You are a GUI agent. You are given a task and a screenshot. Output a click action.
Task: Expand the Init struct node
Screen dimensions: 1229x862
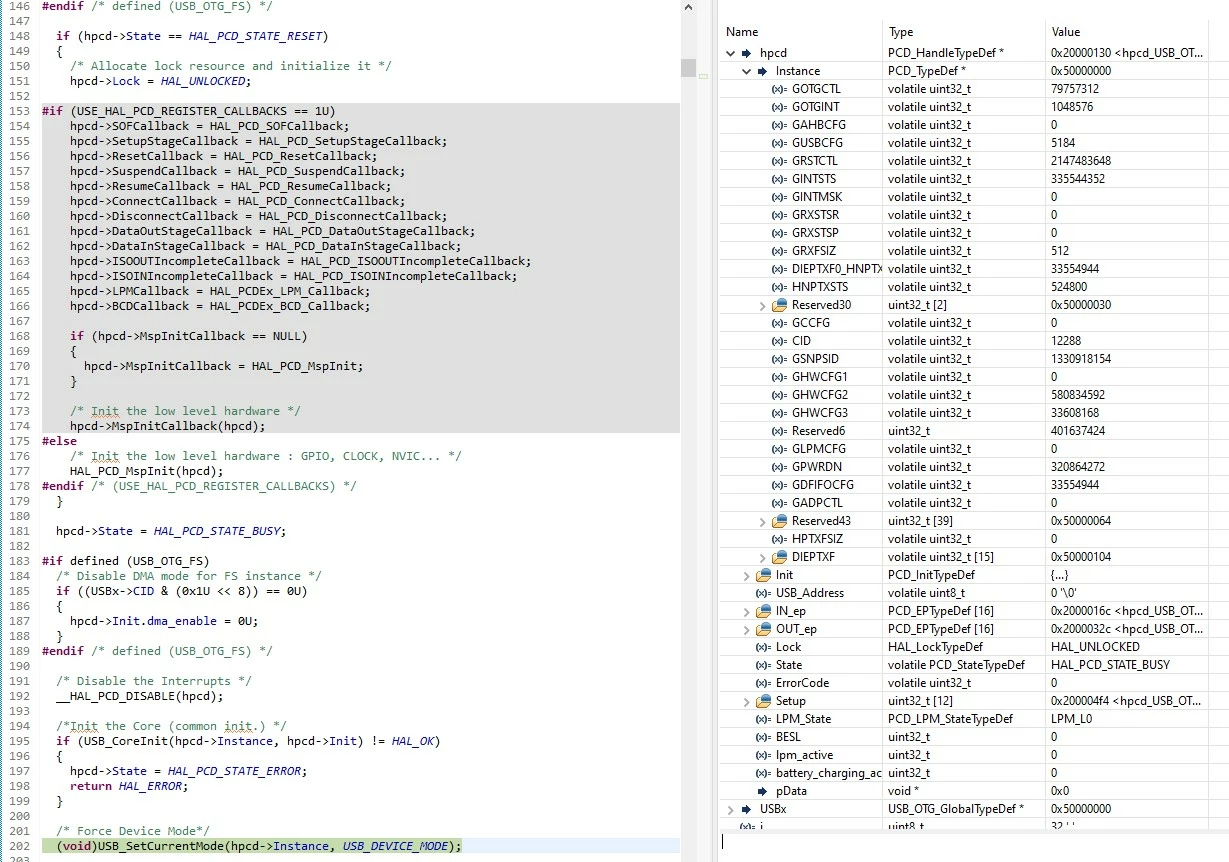(x=747, y=575)
